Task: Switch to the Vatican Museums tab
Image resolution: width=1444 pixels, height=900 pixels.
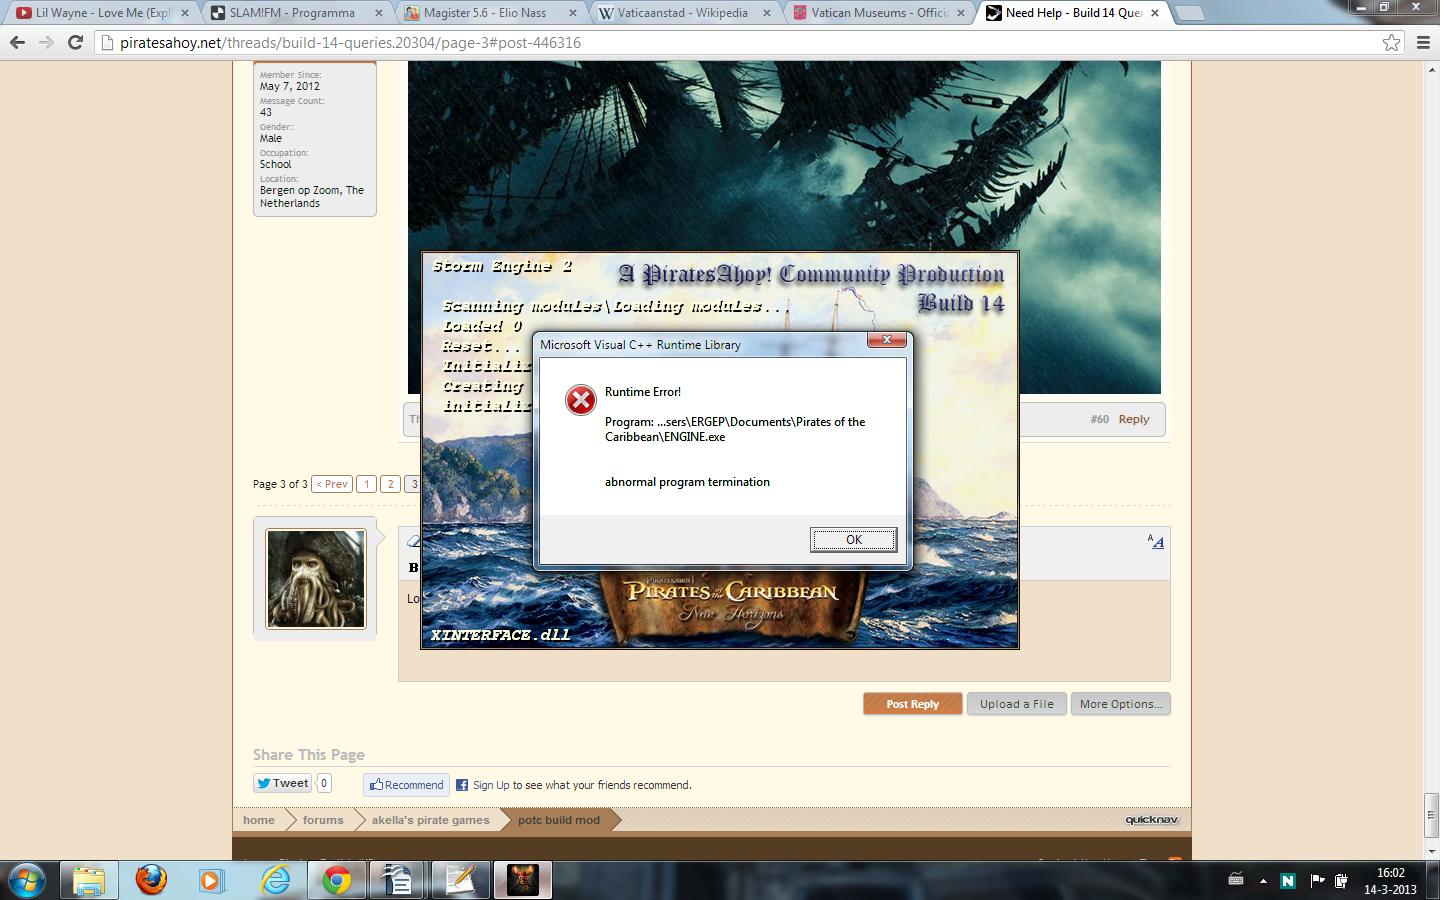Action: click(x=880, y=13)
